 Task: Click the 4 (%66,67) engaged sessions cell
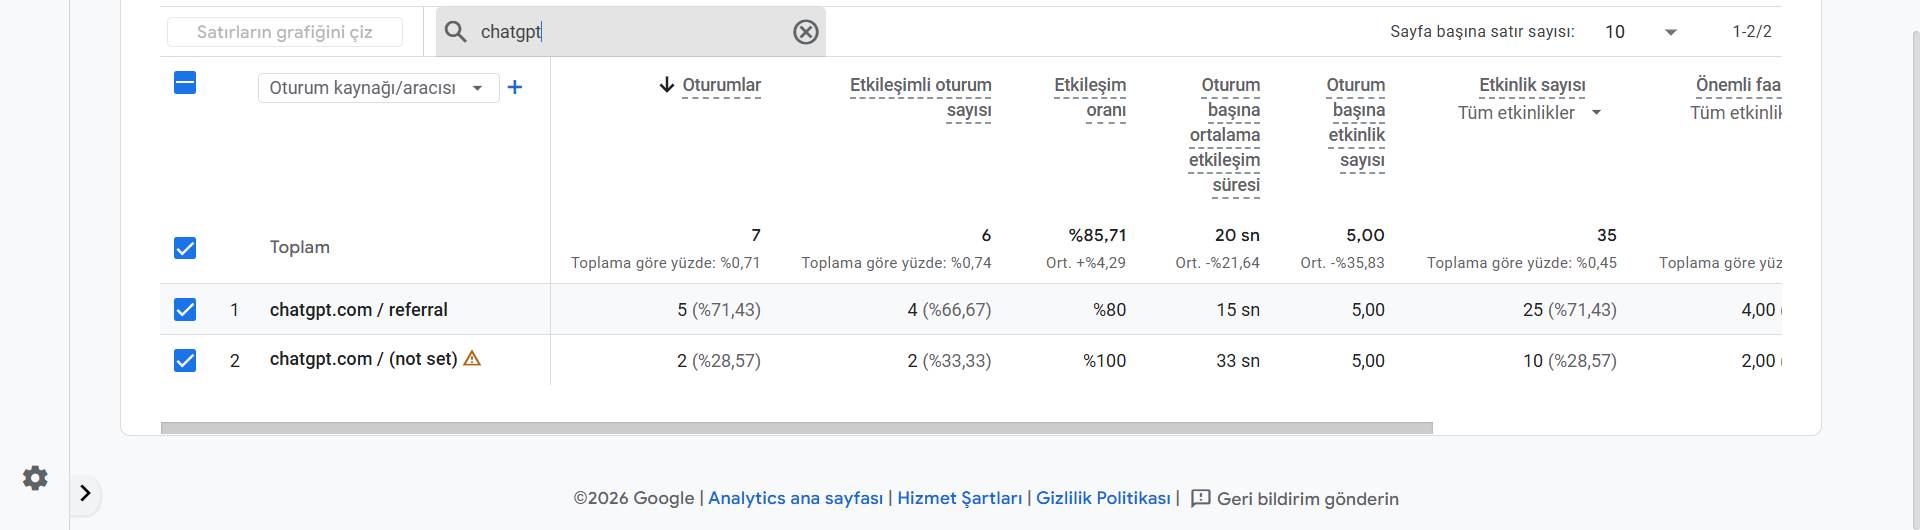pos(950,310)
